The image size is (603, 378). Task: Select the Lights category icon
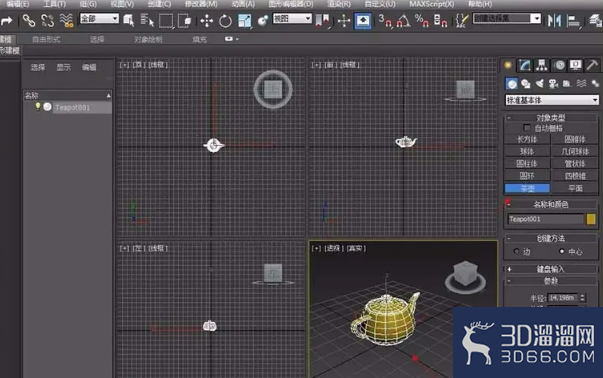[540, 83]
